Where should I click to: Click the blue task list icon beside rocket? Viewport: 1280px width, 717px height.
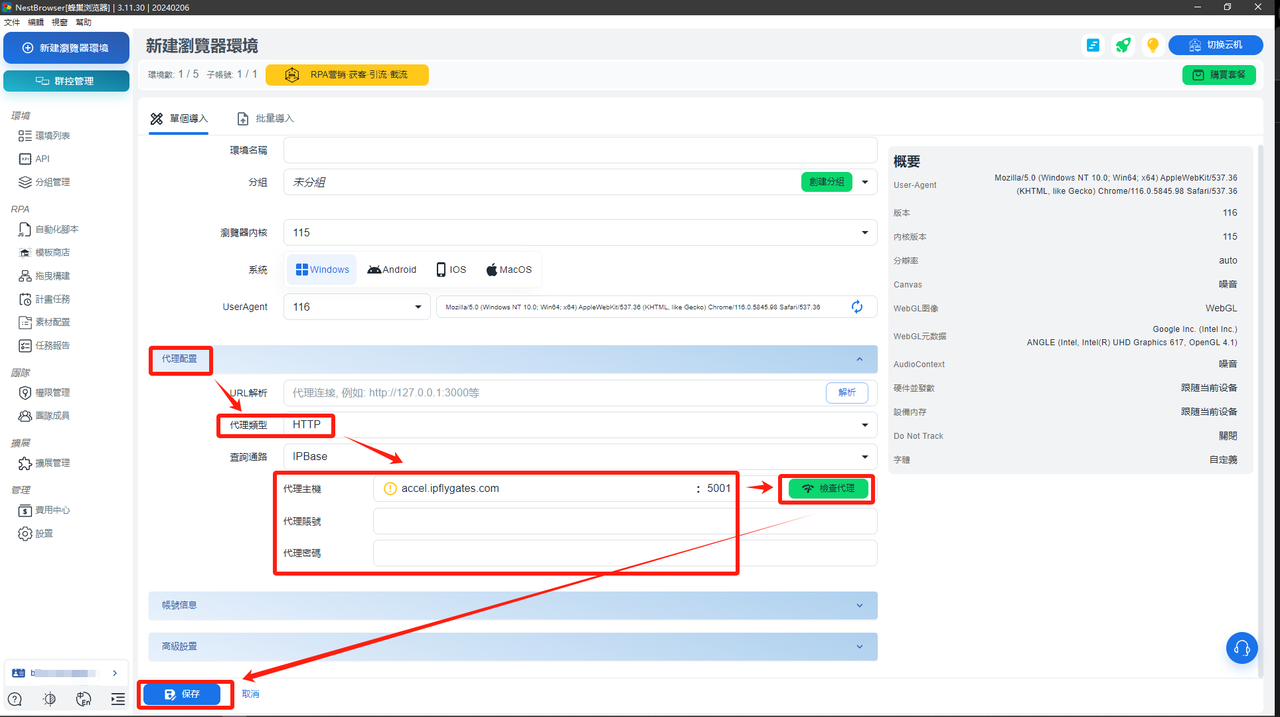(x=1094, y=45)
